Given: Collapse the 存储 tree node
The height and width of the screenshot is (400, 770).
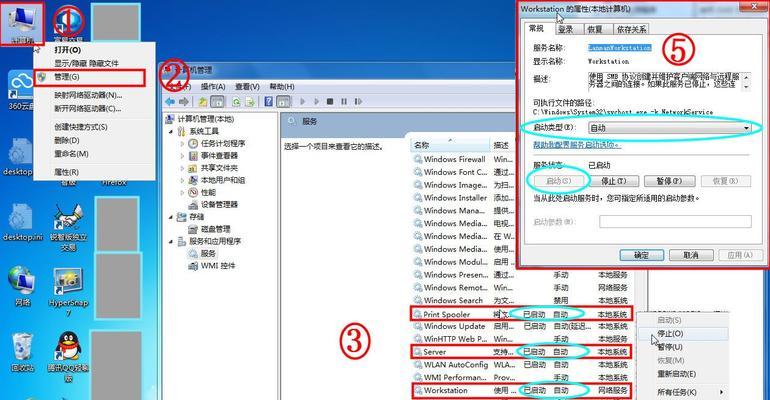Looking at the screenshot, I should click(171, 217).
